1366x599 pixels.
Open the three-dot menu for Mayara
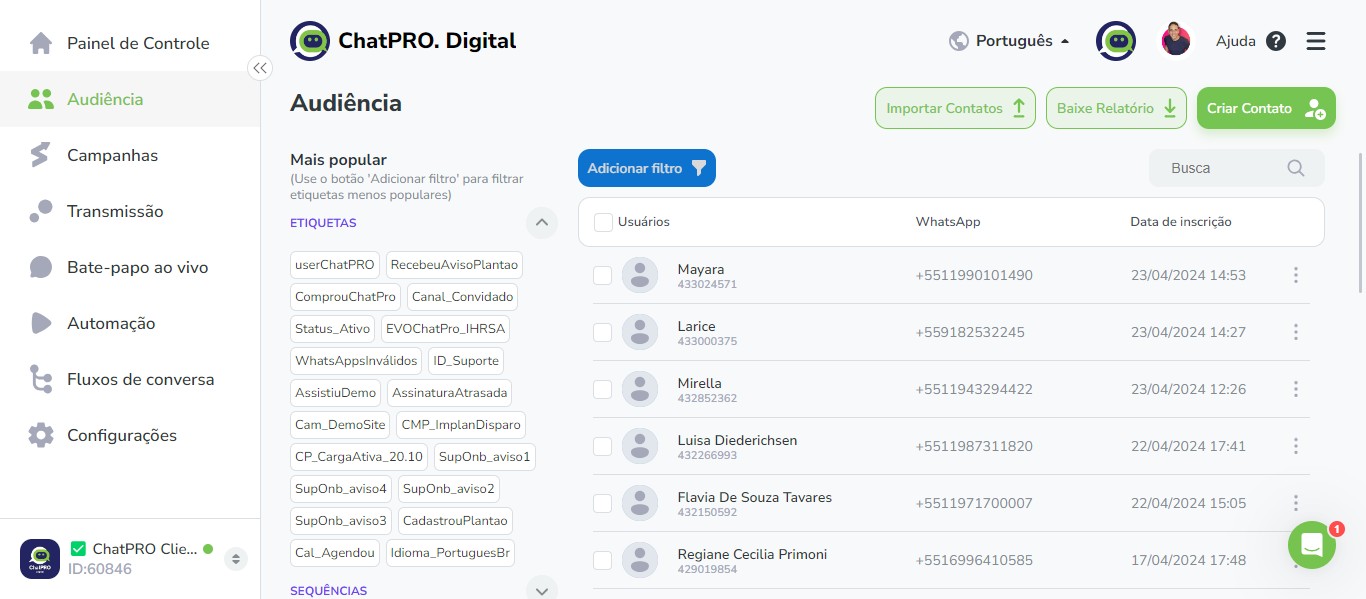[x=1296, y=275]
